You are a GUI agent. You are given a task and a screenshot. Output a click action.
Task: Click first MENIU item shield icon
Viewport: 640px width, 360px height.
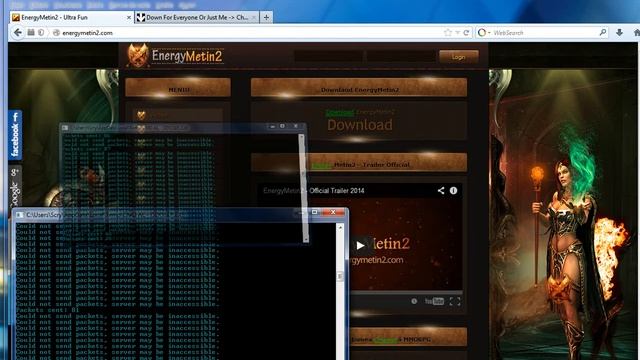click(x=141, y=116)
